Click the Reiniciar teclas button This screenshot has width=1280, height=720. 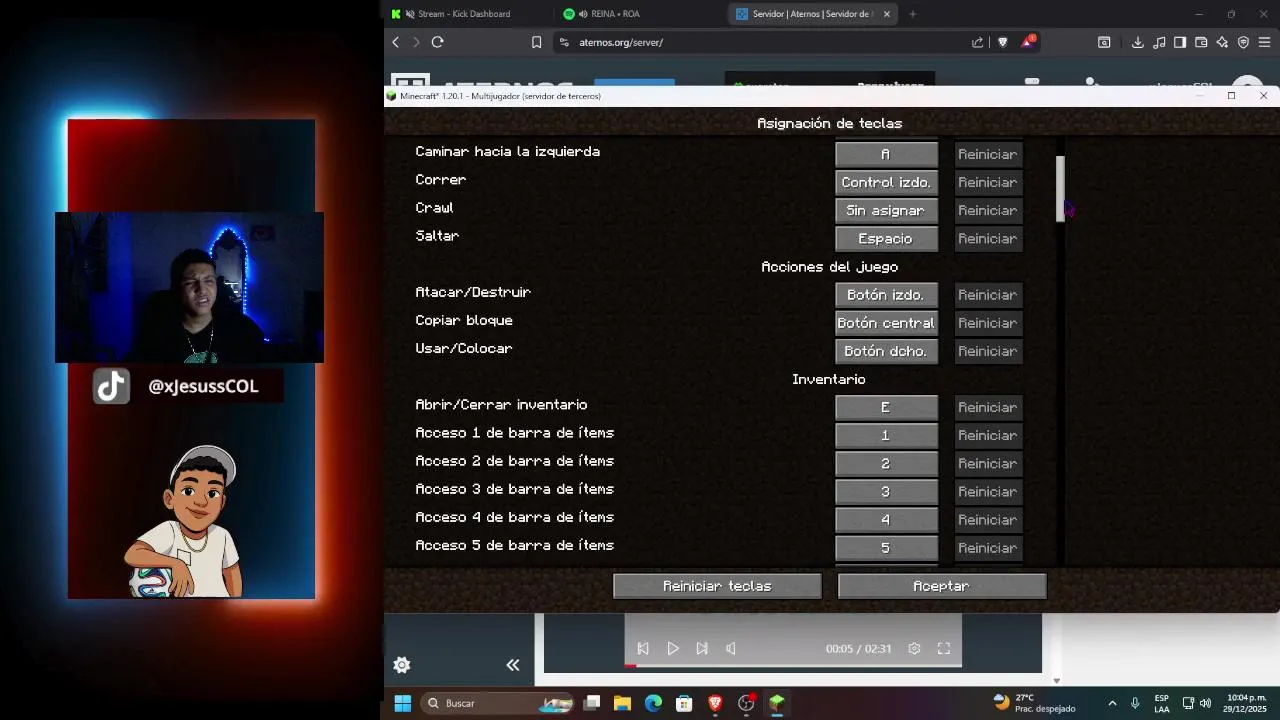[717, 586]
